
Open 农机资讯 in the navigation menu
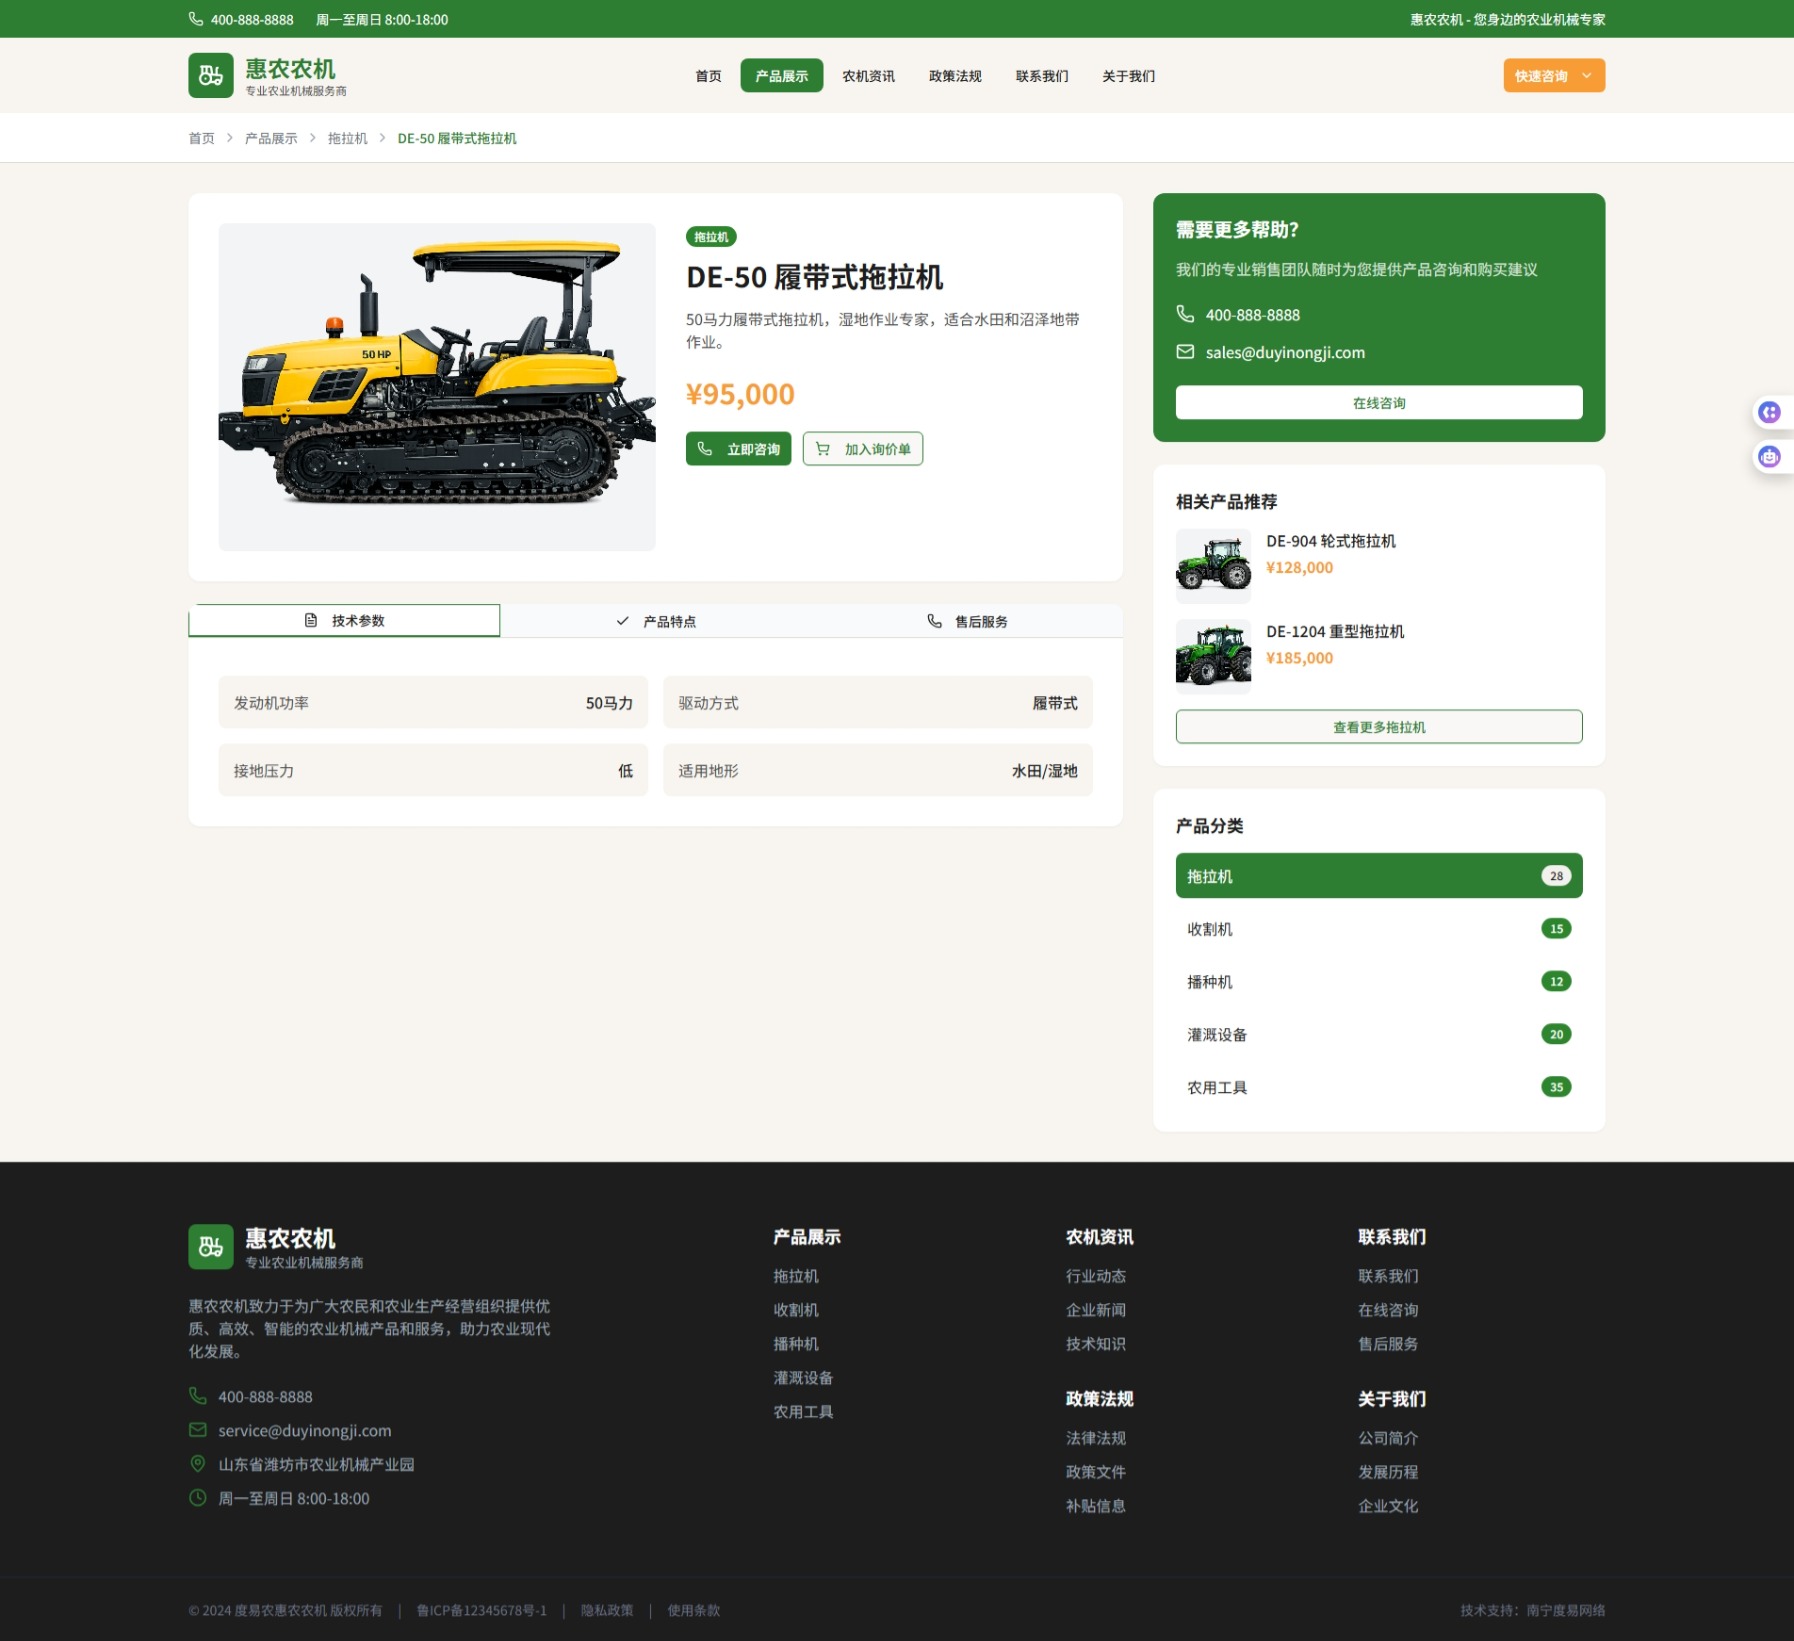point(868,76)
